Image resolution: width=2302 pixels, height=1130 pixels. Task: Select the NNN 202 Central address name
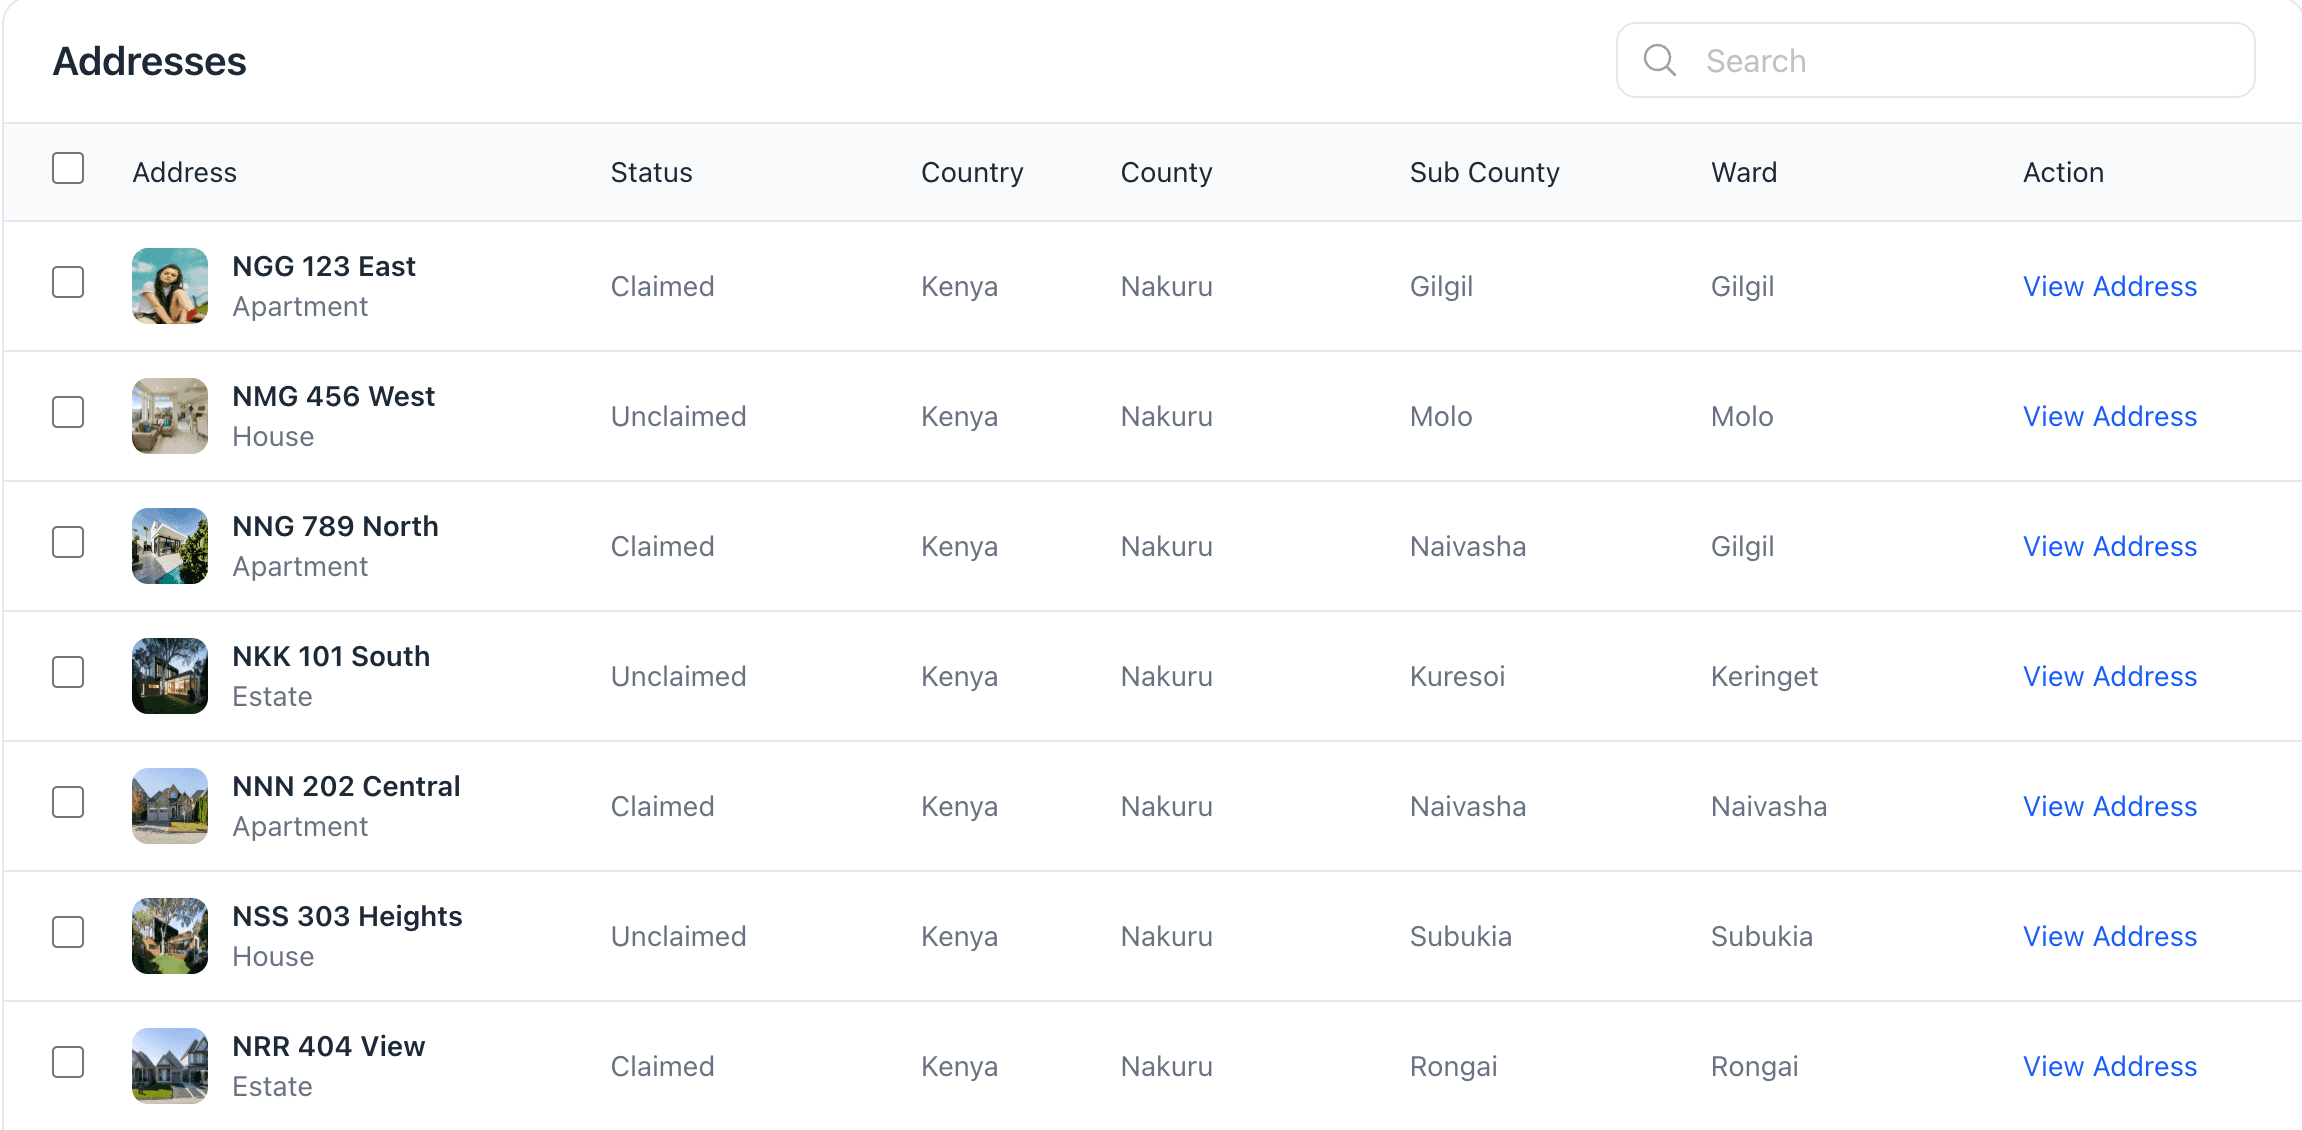347,786
